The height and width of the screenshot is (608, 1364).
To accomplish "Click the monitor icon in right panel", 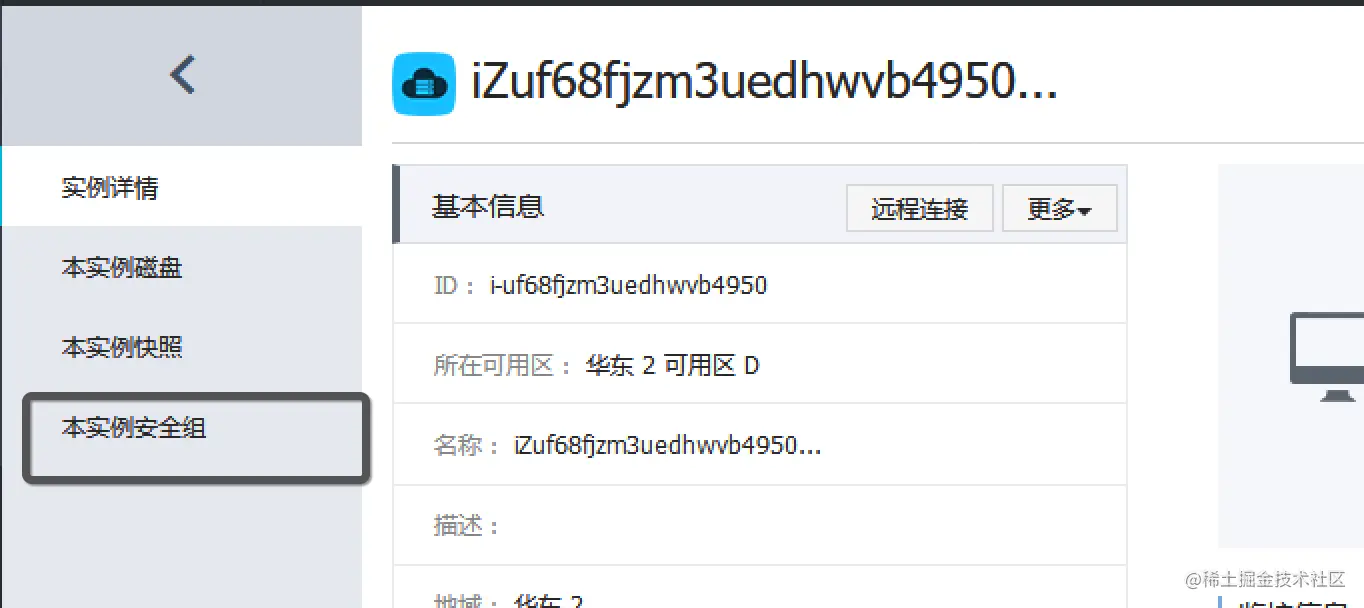I will coord(1327,357).
